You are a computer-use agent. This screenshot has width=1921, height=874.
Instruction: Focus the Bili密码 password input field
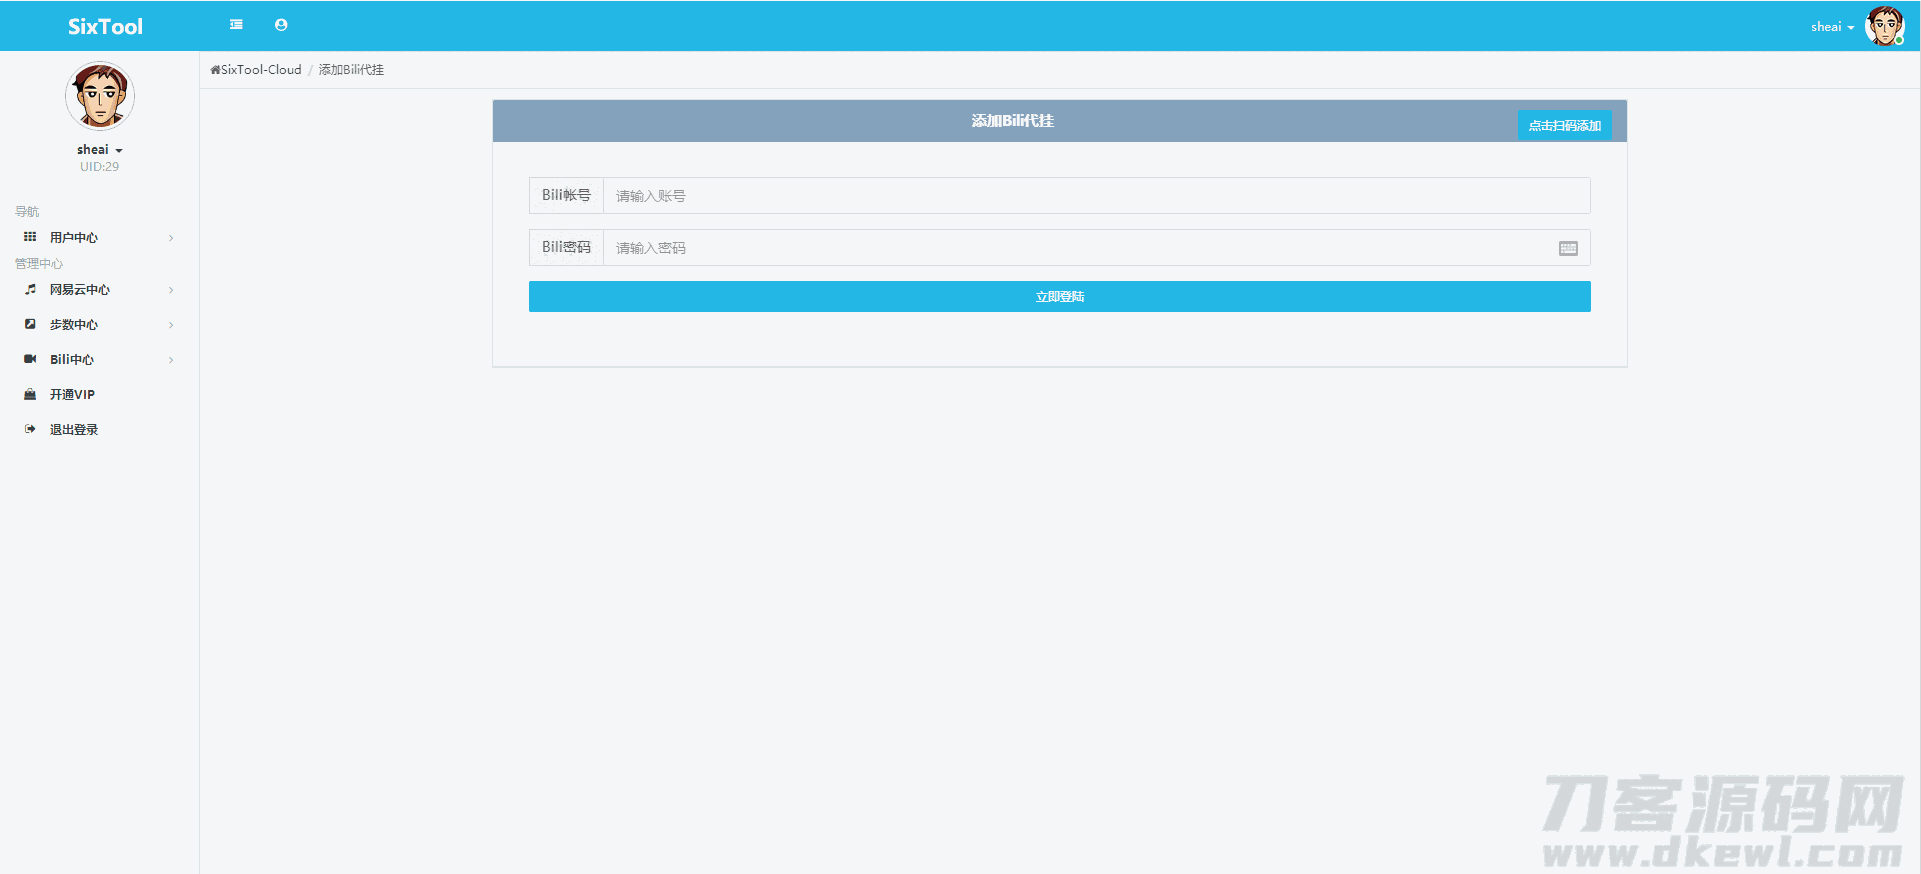[x=1096, y=248]
